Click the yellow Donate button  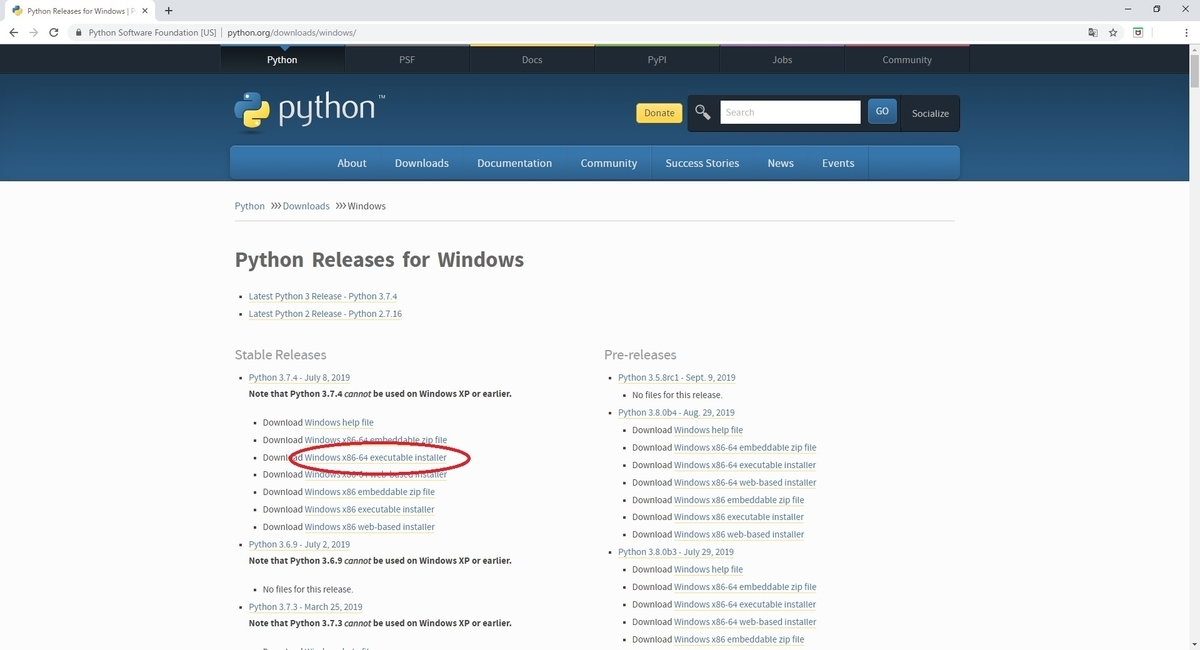tap(659, 113)
